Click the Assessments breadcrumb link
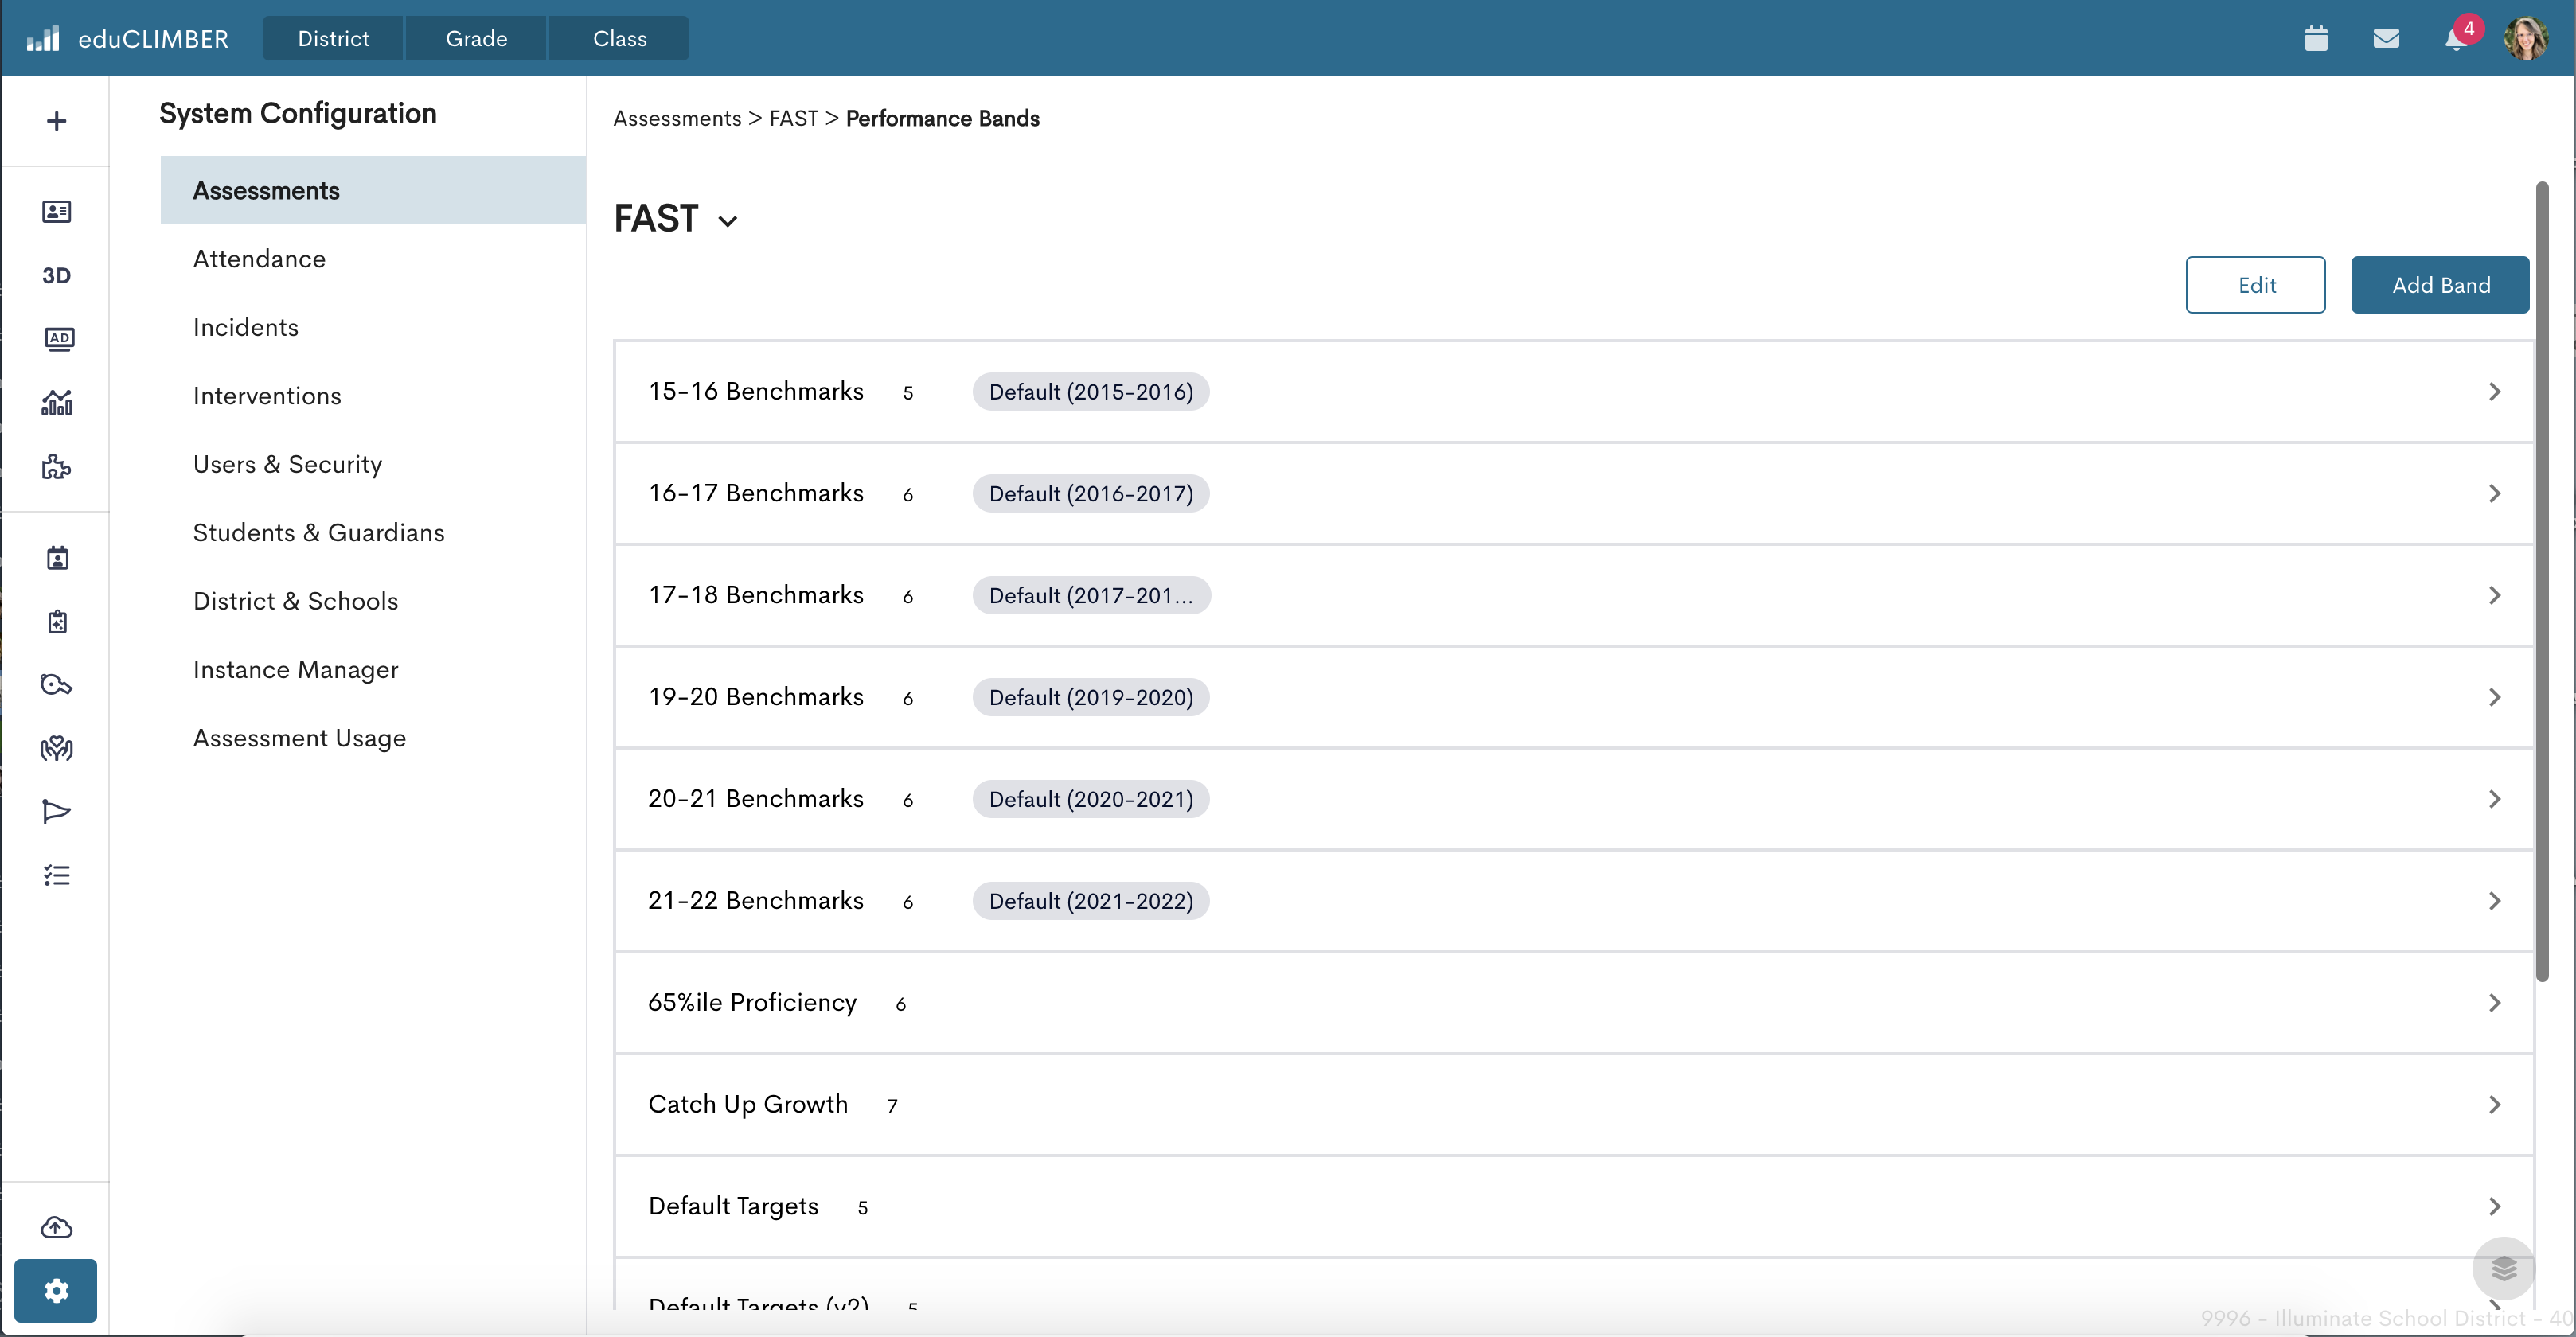 coord(677,118)
